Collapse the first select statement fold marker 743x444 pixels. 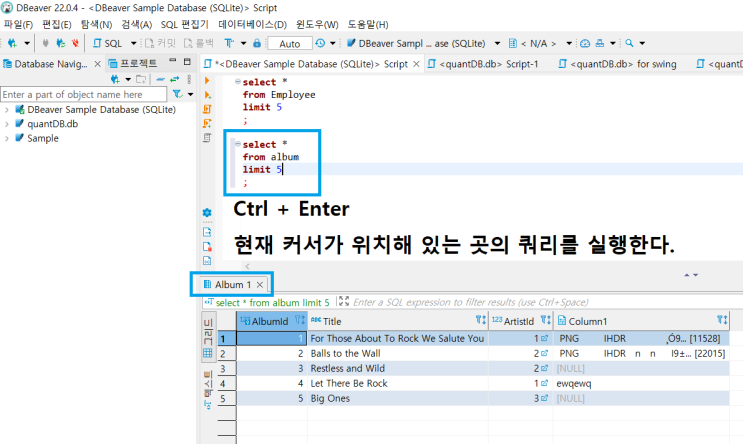pos(238,82)
